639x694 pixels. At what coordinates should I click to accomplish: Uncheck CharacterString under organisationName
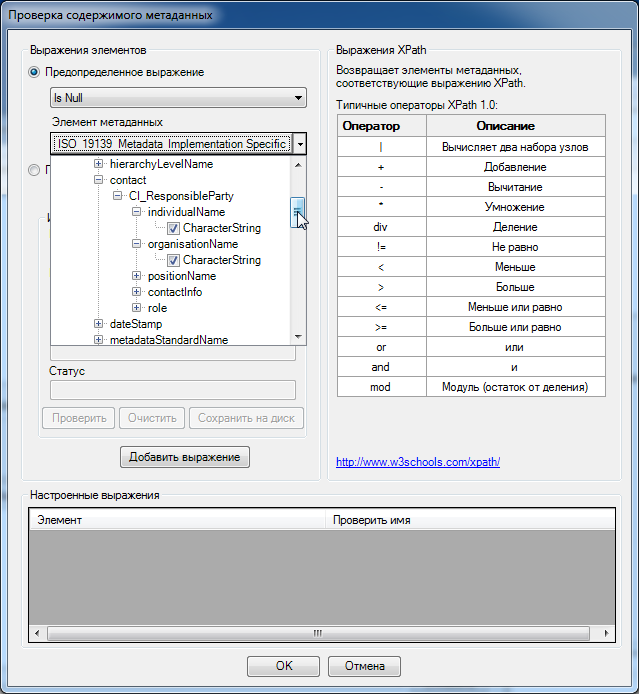coord(174,260)
